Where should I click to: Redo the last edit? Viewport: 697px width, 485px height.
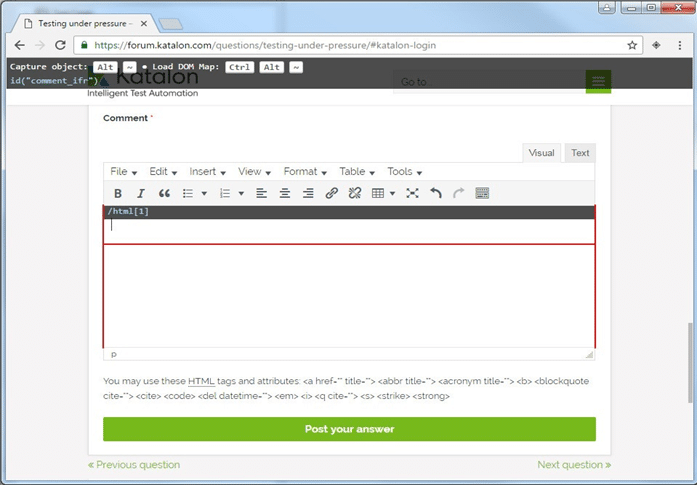[459, 193]
